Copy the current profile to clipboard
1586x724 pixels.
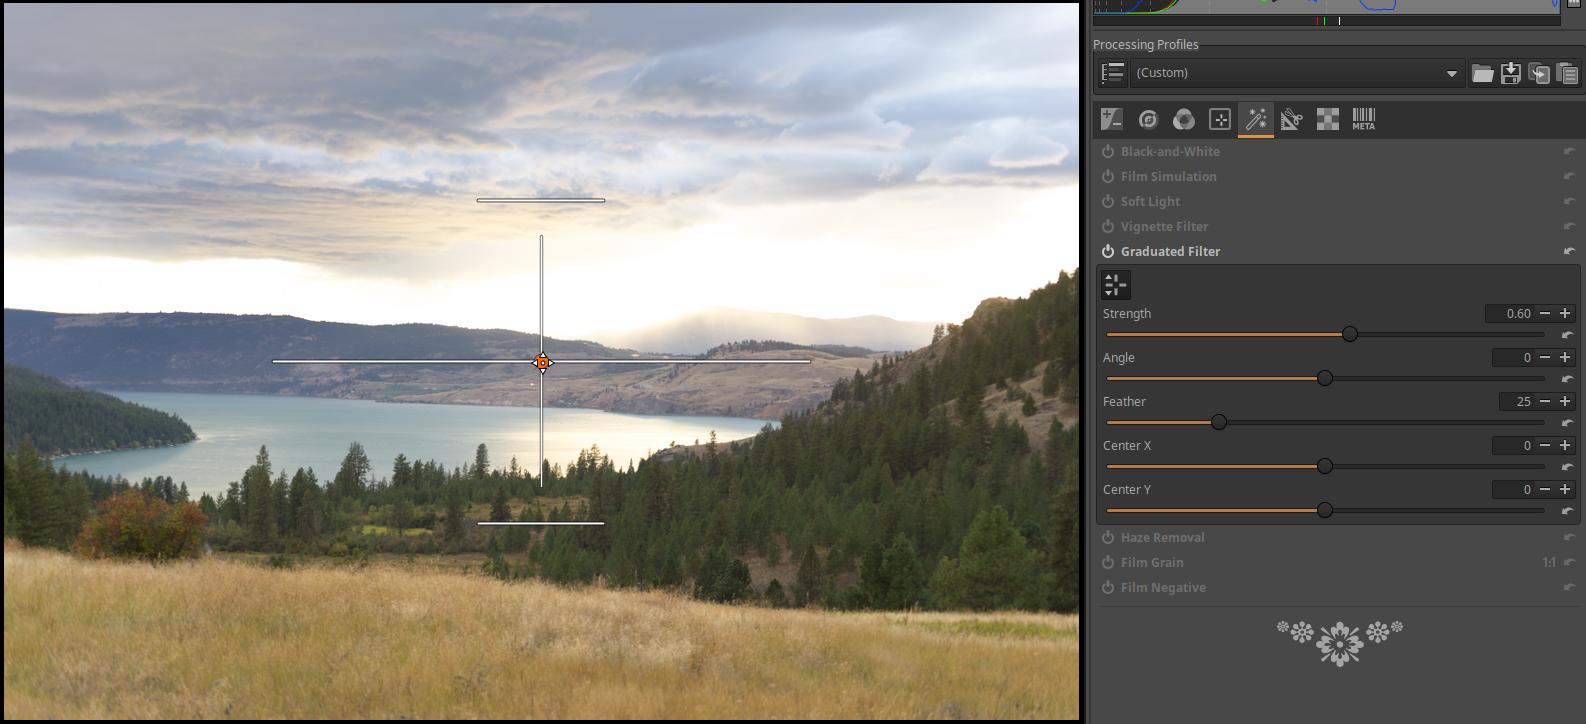pos(1539,73)
